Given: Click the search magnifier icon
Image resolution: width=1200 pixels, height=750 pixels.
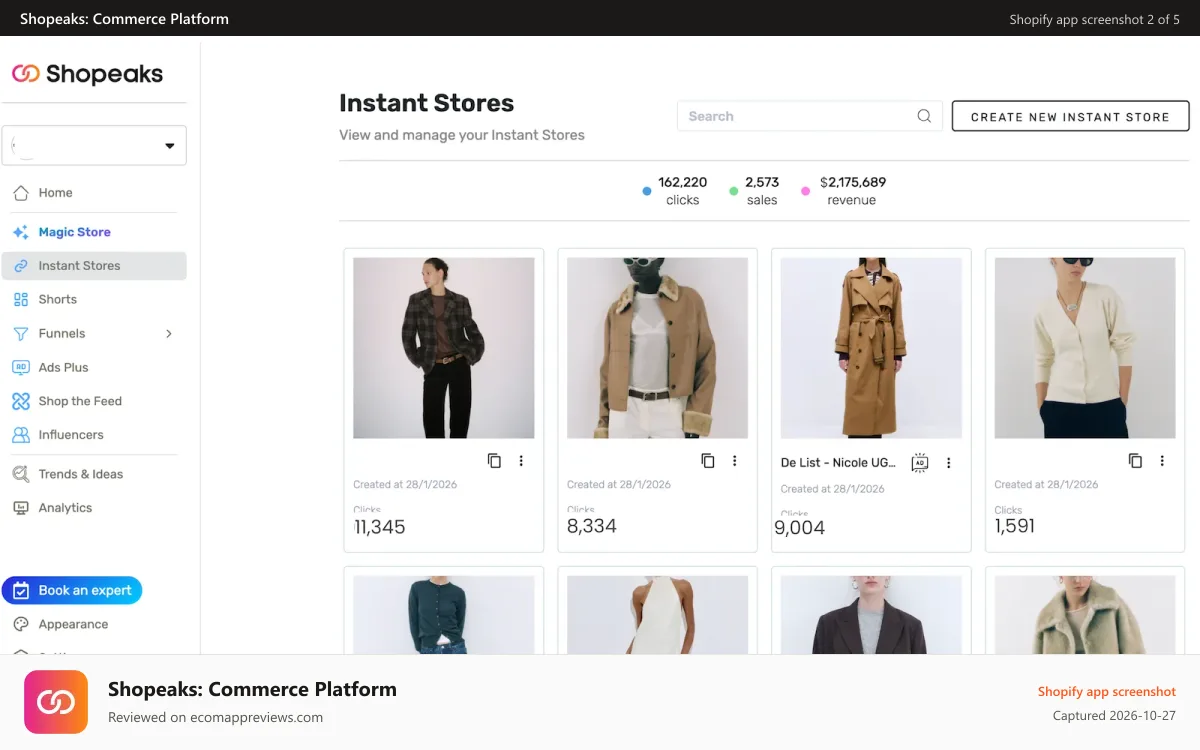Looking at the screenshot, I should tap(924, 116).
